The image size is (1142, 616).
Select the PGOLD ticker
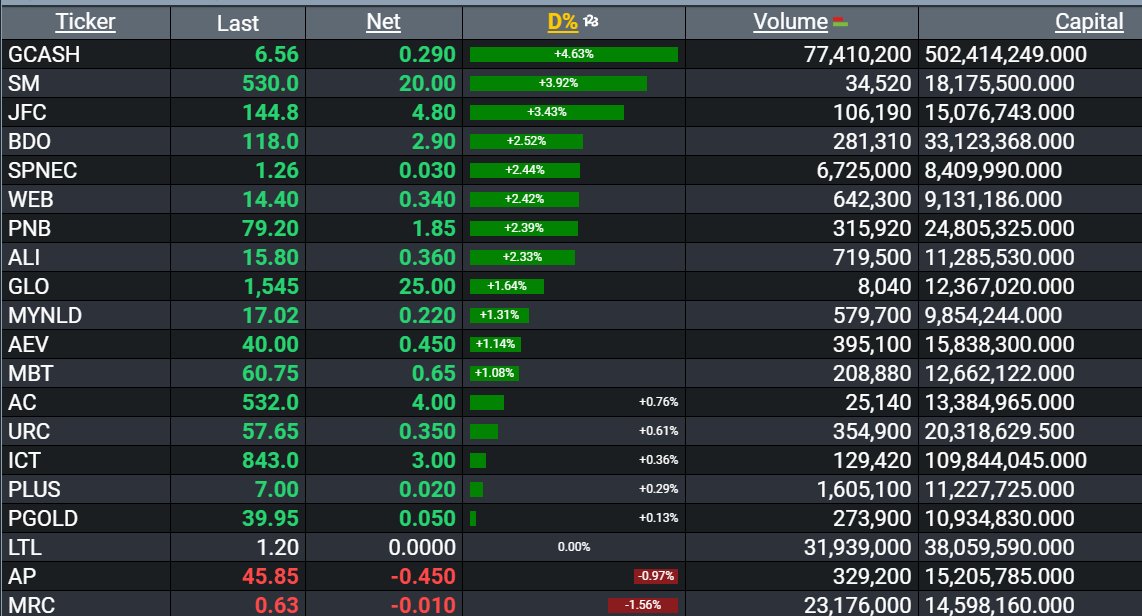pyautogui.click(x=43, y=519)
